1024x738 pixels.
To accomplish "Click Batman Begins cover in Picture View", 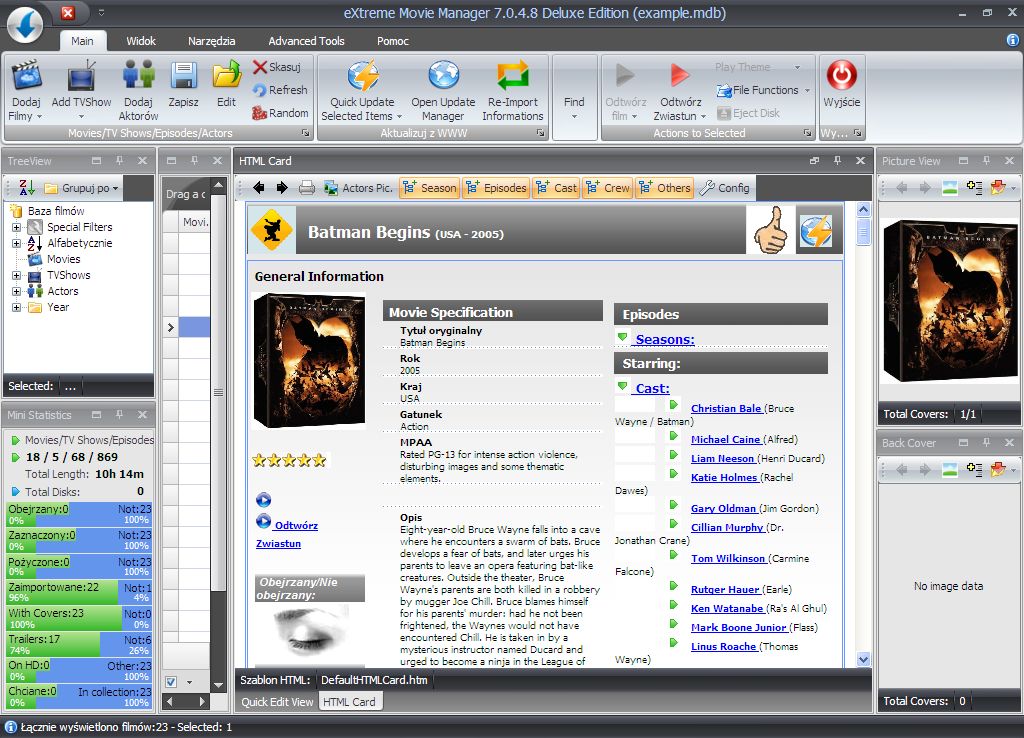I will tap(950, 300).
